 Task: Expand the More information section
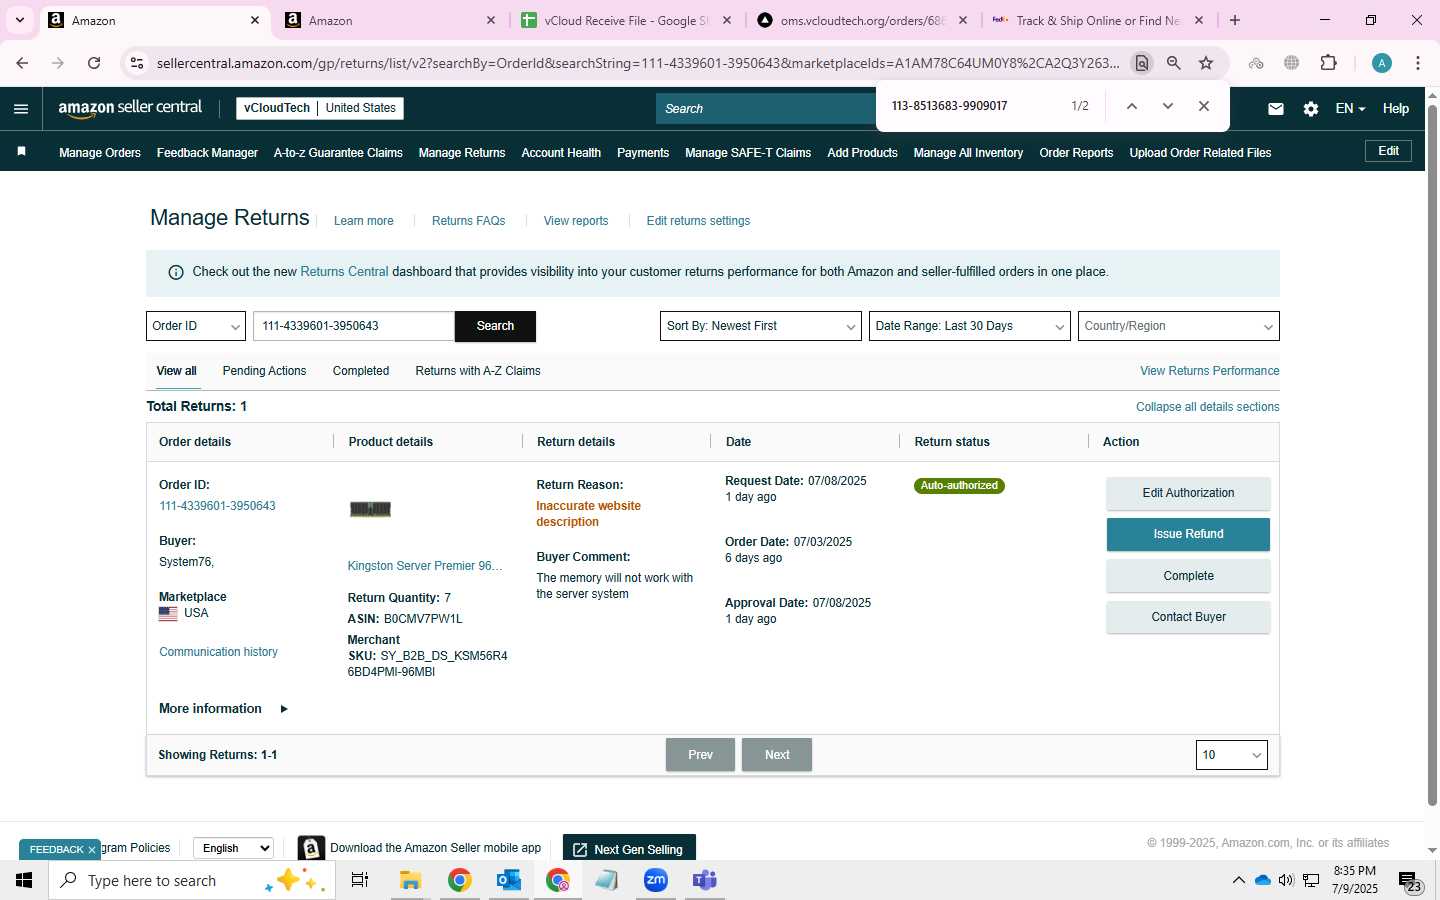[x=223, y=709]
